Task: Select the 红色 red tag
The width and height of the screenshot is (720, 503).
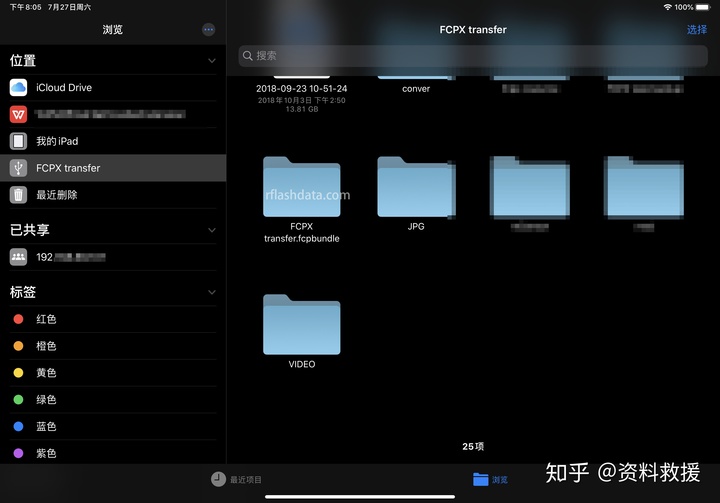Action: [x=113, y=319]
